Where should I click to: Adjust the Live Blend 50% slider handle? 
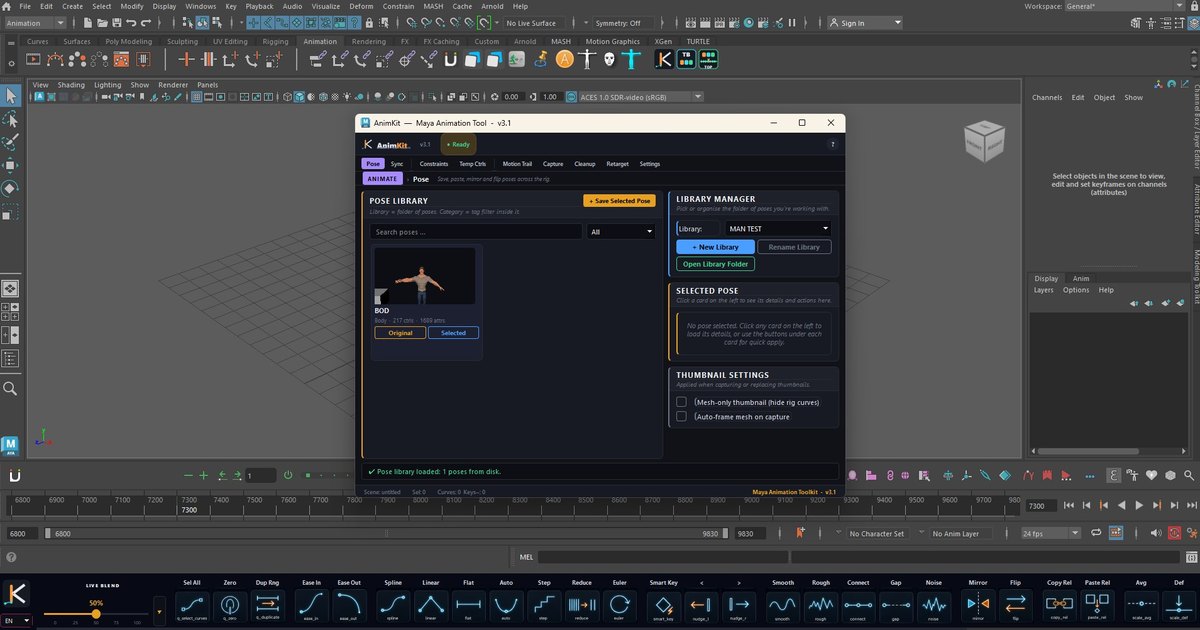click(x=96, y=614)
